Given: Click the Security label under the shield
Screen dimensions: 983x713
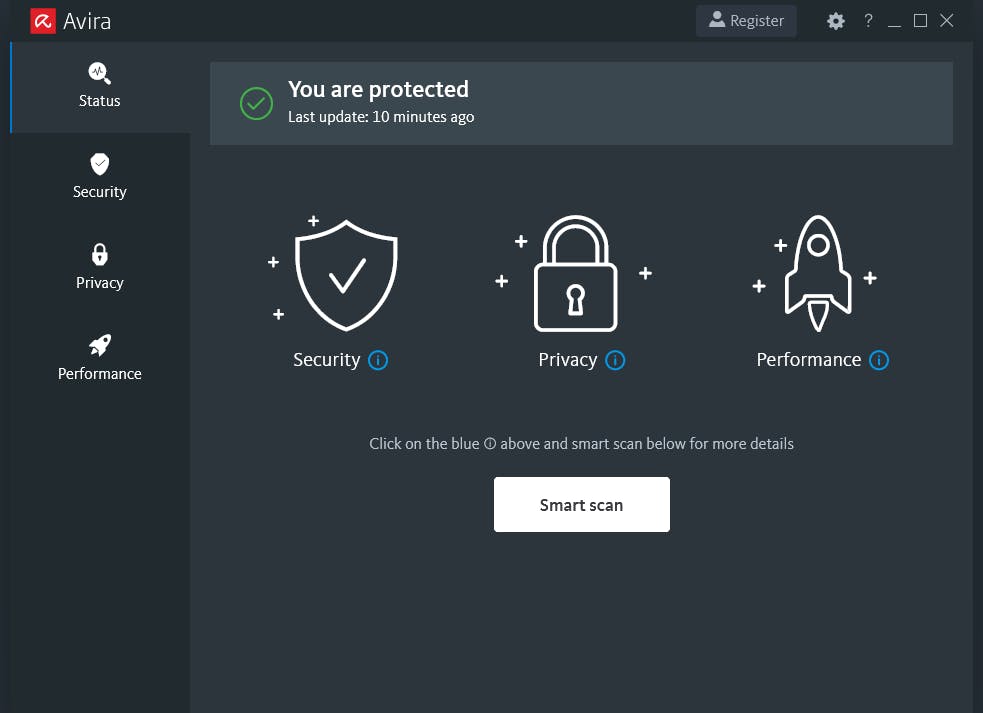Looking at the screenshot, I should point(326,360).
